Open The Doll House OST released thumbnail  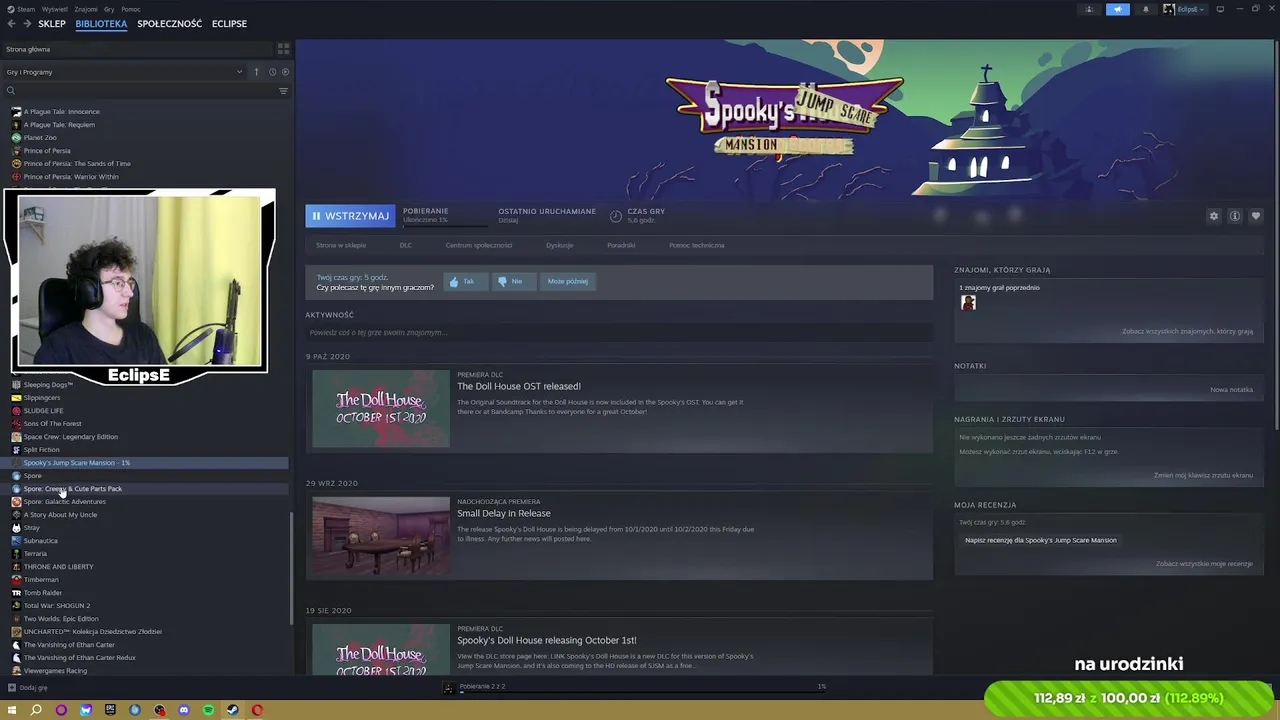[381, 409]
